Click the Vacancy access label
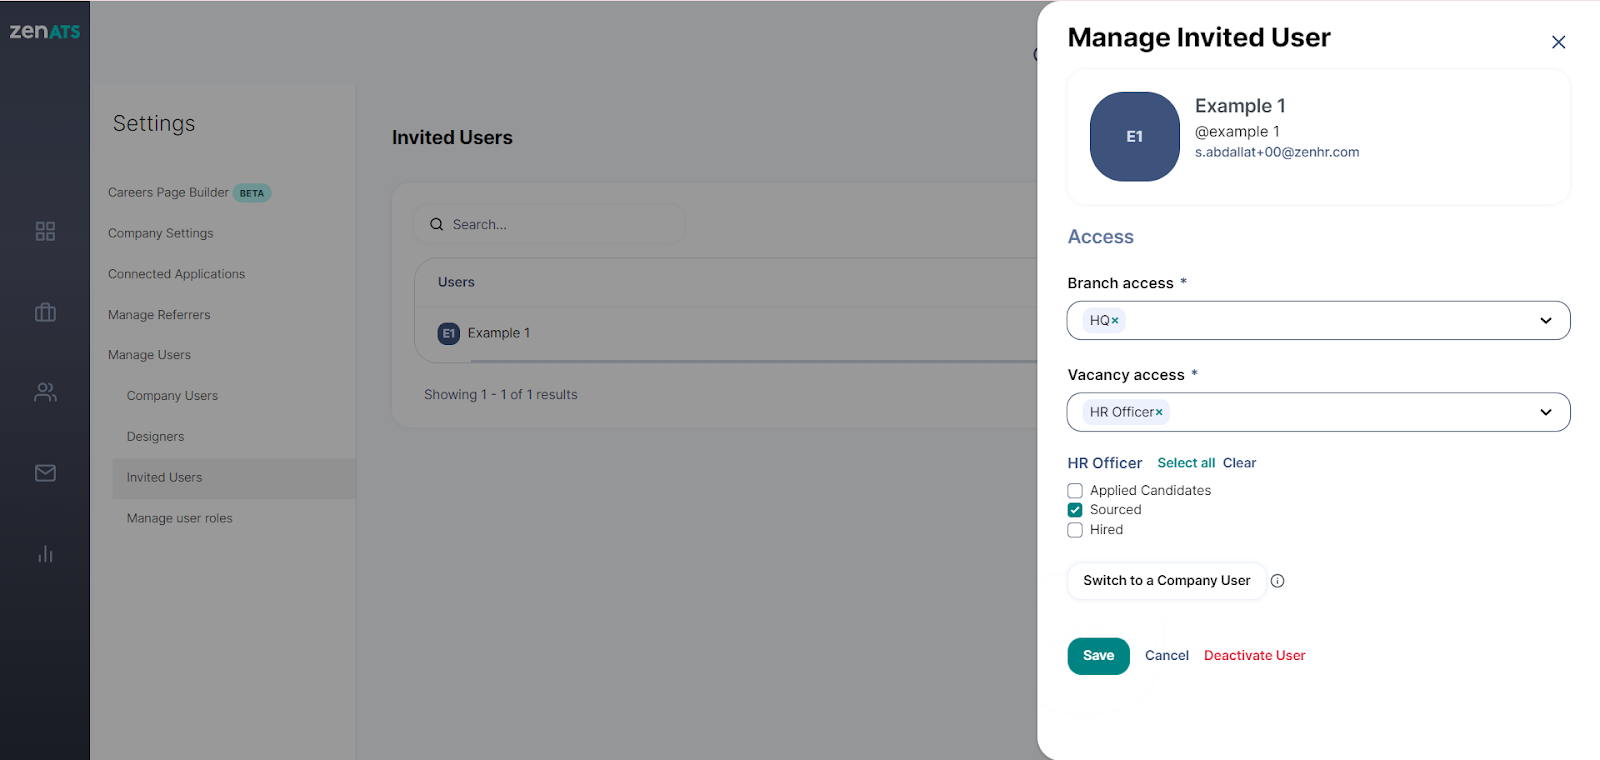 (x=1126, y=375)
